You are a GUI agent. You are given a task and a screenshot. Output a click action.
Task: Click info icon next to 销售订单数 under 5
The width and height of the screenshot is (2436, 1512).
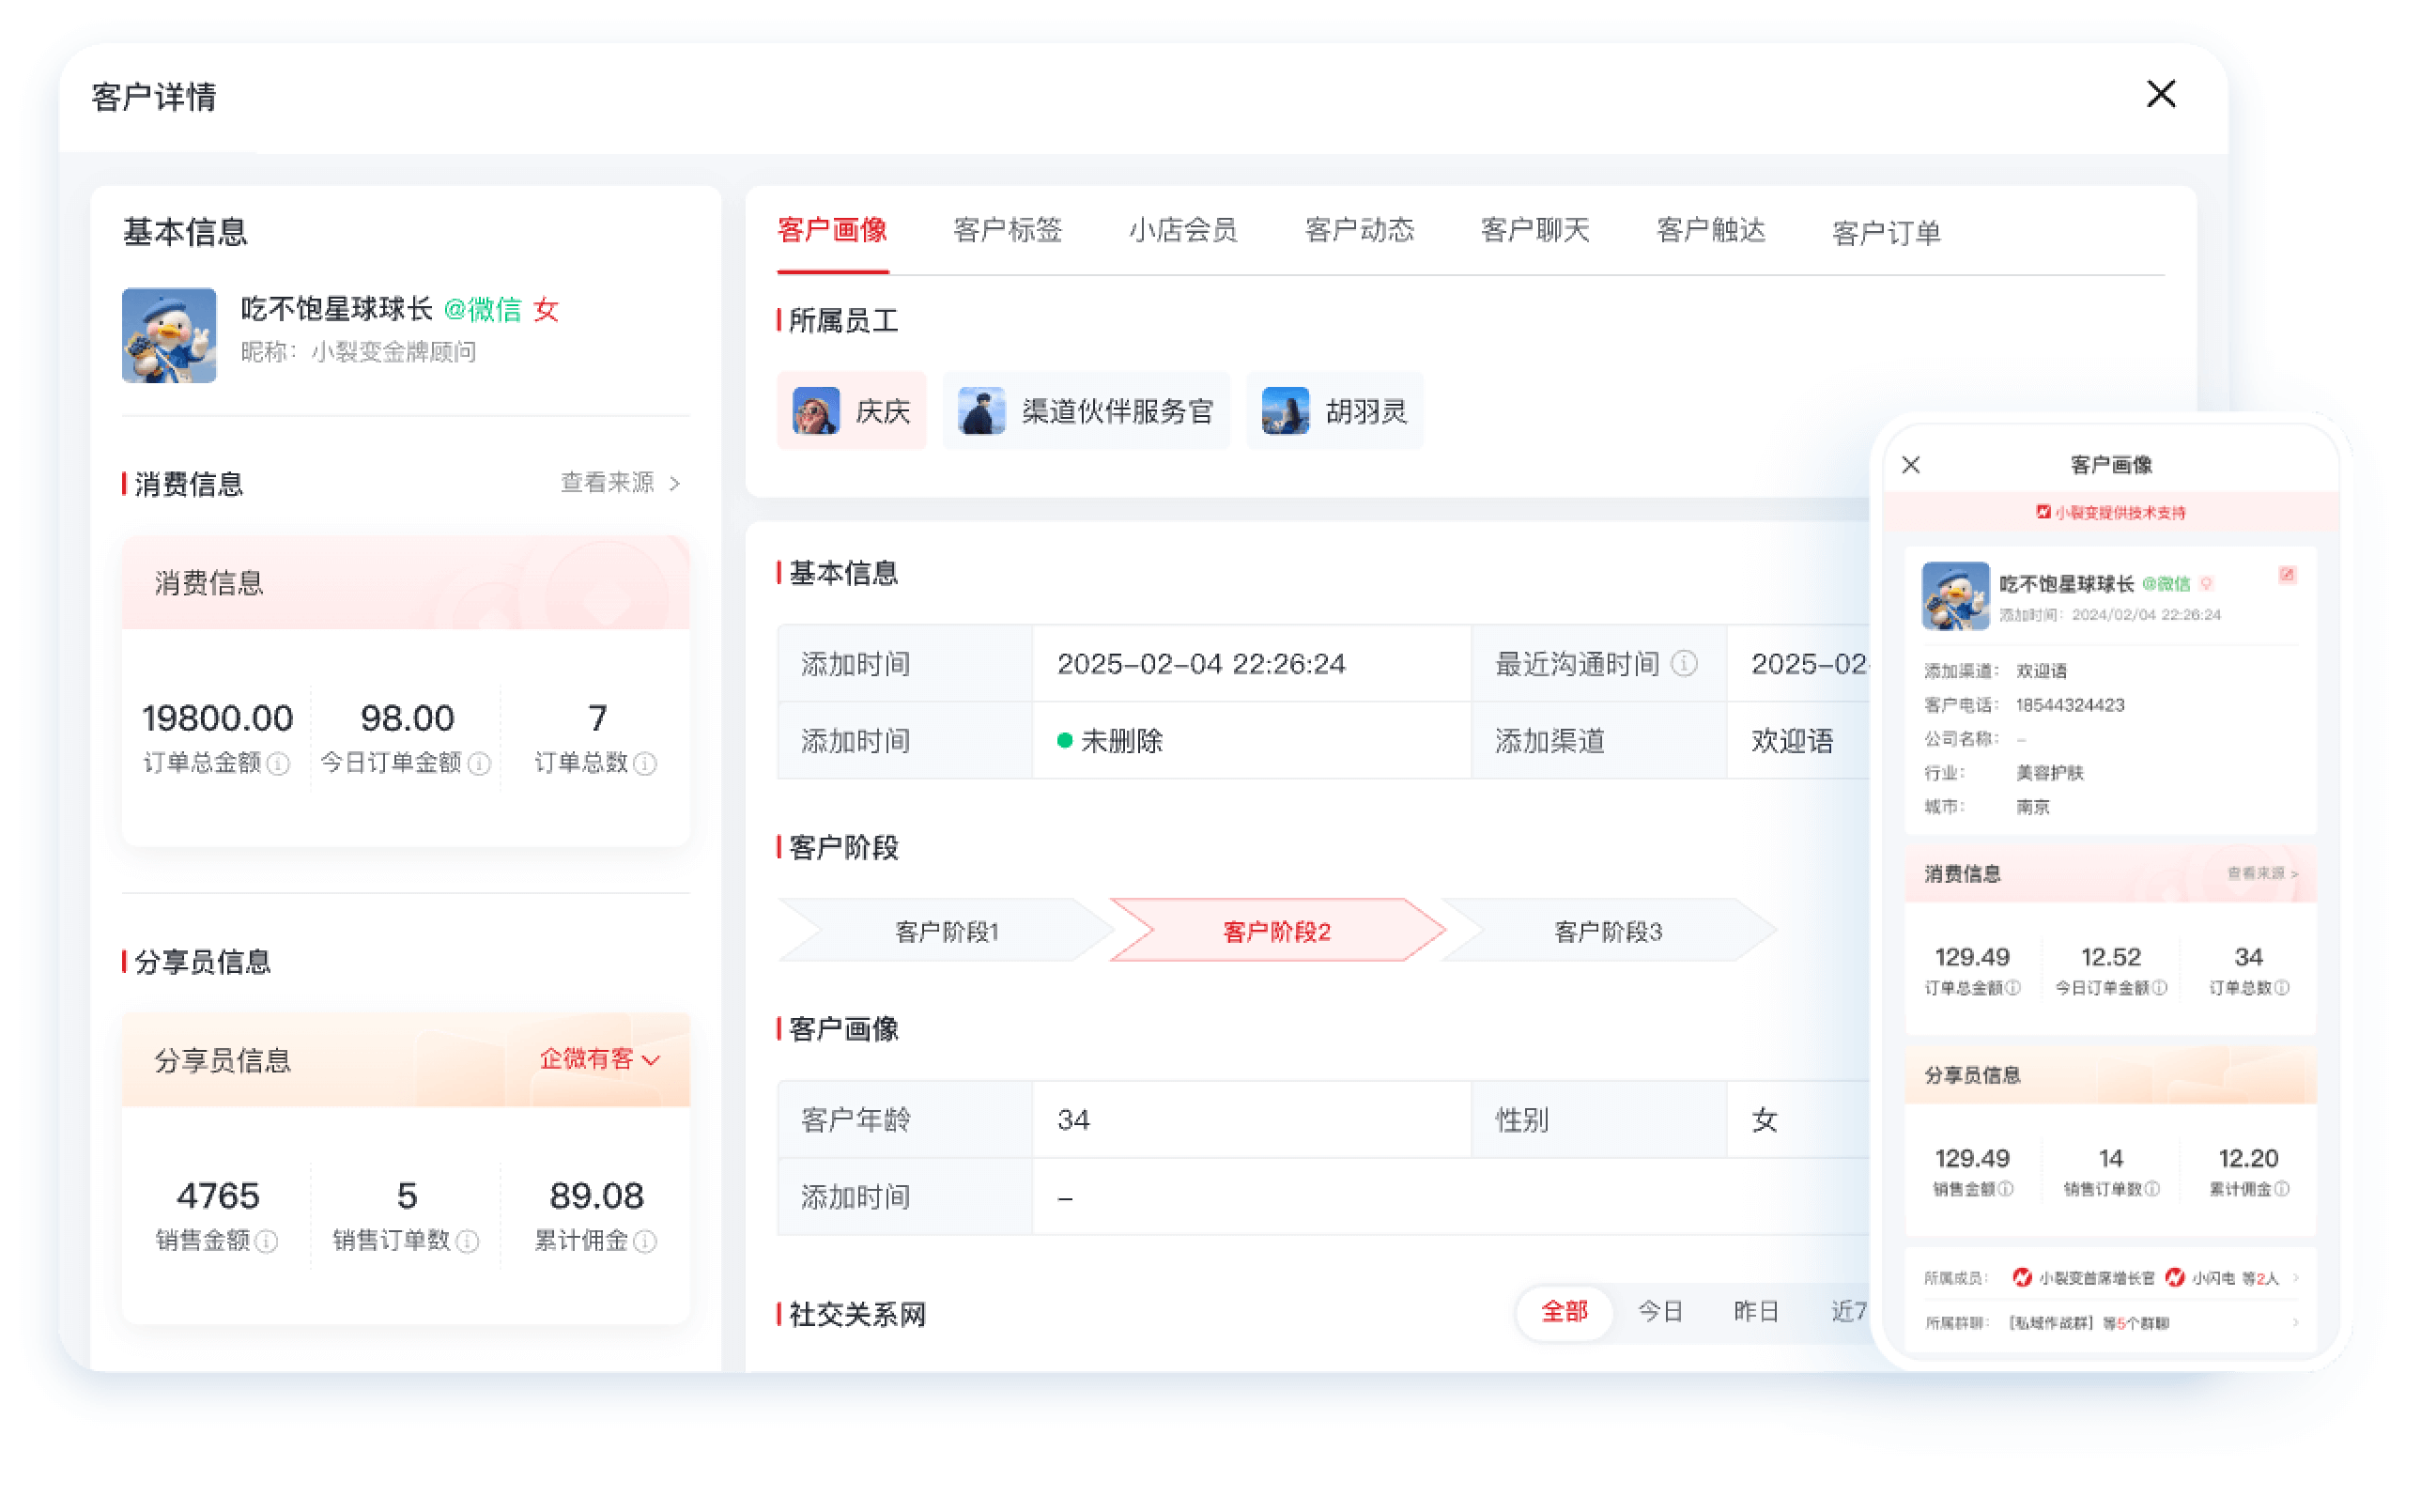point(467,1241)
